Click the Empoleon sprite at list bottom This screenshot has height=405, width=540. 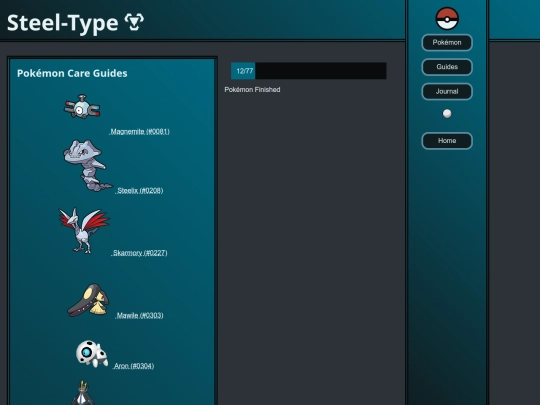(x=83, y=393)
